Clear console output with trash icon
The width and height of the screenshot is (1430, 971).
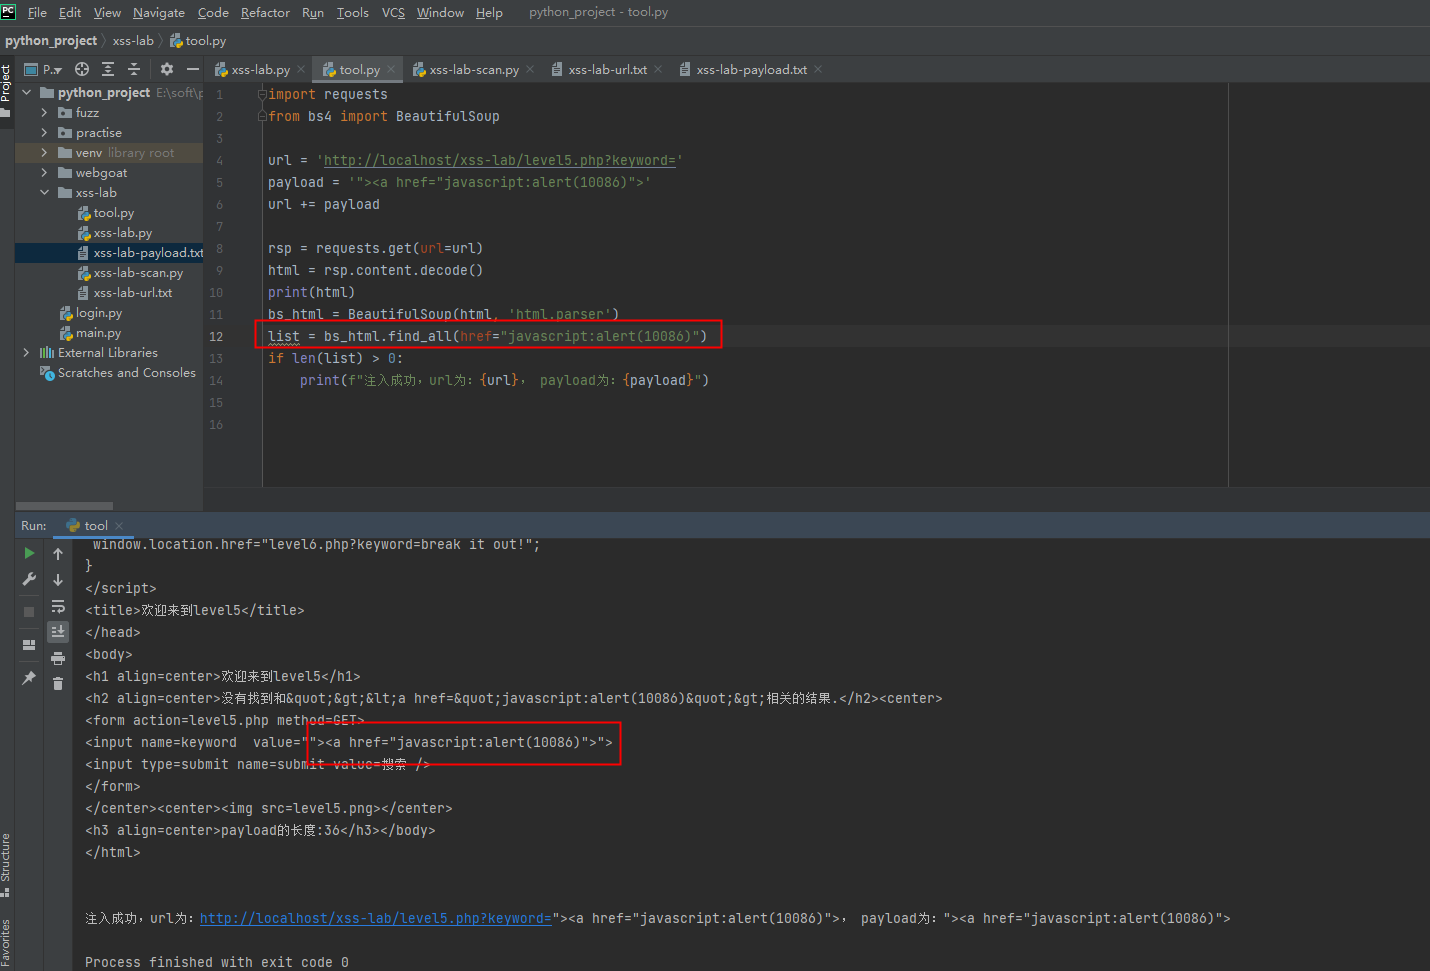click(58, 683)
